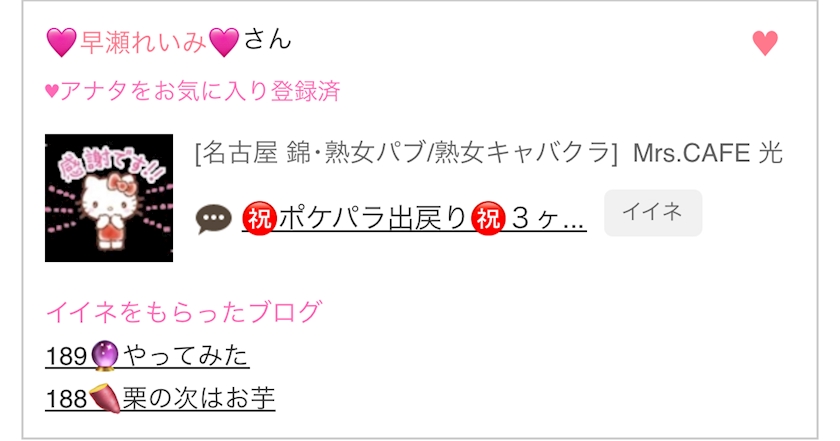
Task: Open blog post 189 やってみた
Action: pyautogui.click(x=147, y=356)
